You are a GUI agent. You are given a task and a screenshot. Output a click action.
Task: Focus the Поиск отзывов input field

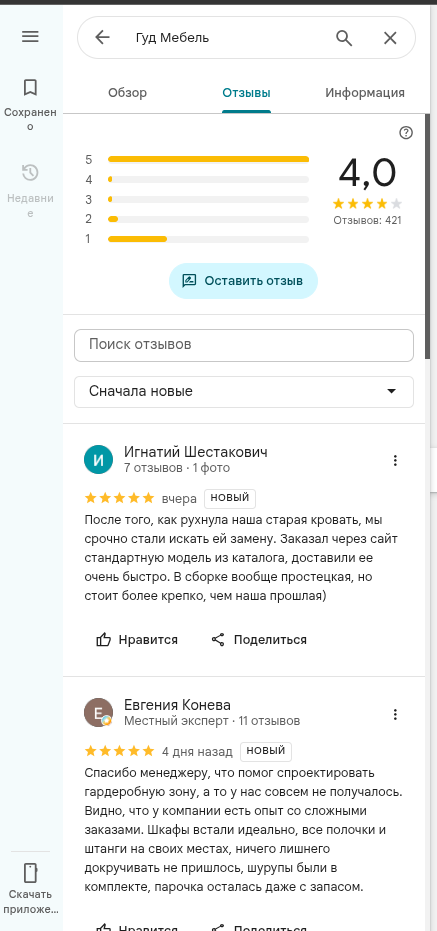(x=243, y=345)
